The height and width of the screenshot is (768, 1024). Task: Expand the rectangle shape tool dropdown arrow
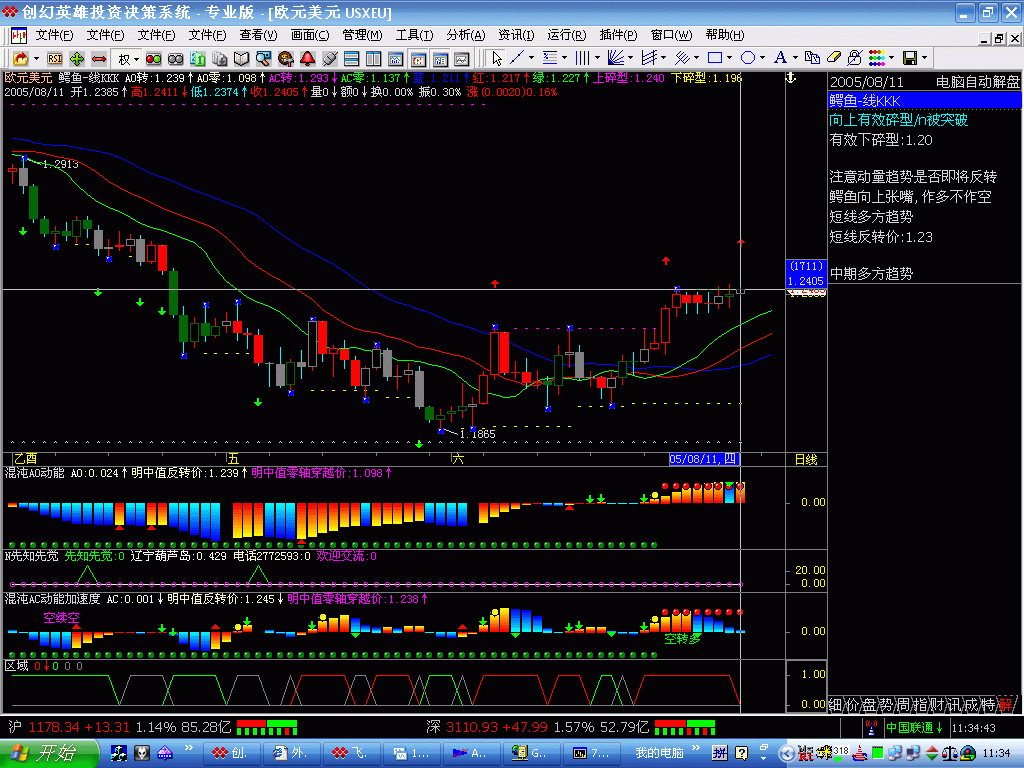pyautogui.click(x=730, y=58)
